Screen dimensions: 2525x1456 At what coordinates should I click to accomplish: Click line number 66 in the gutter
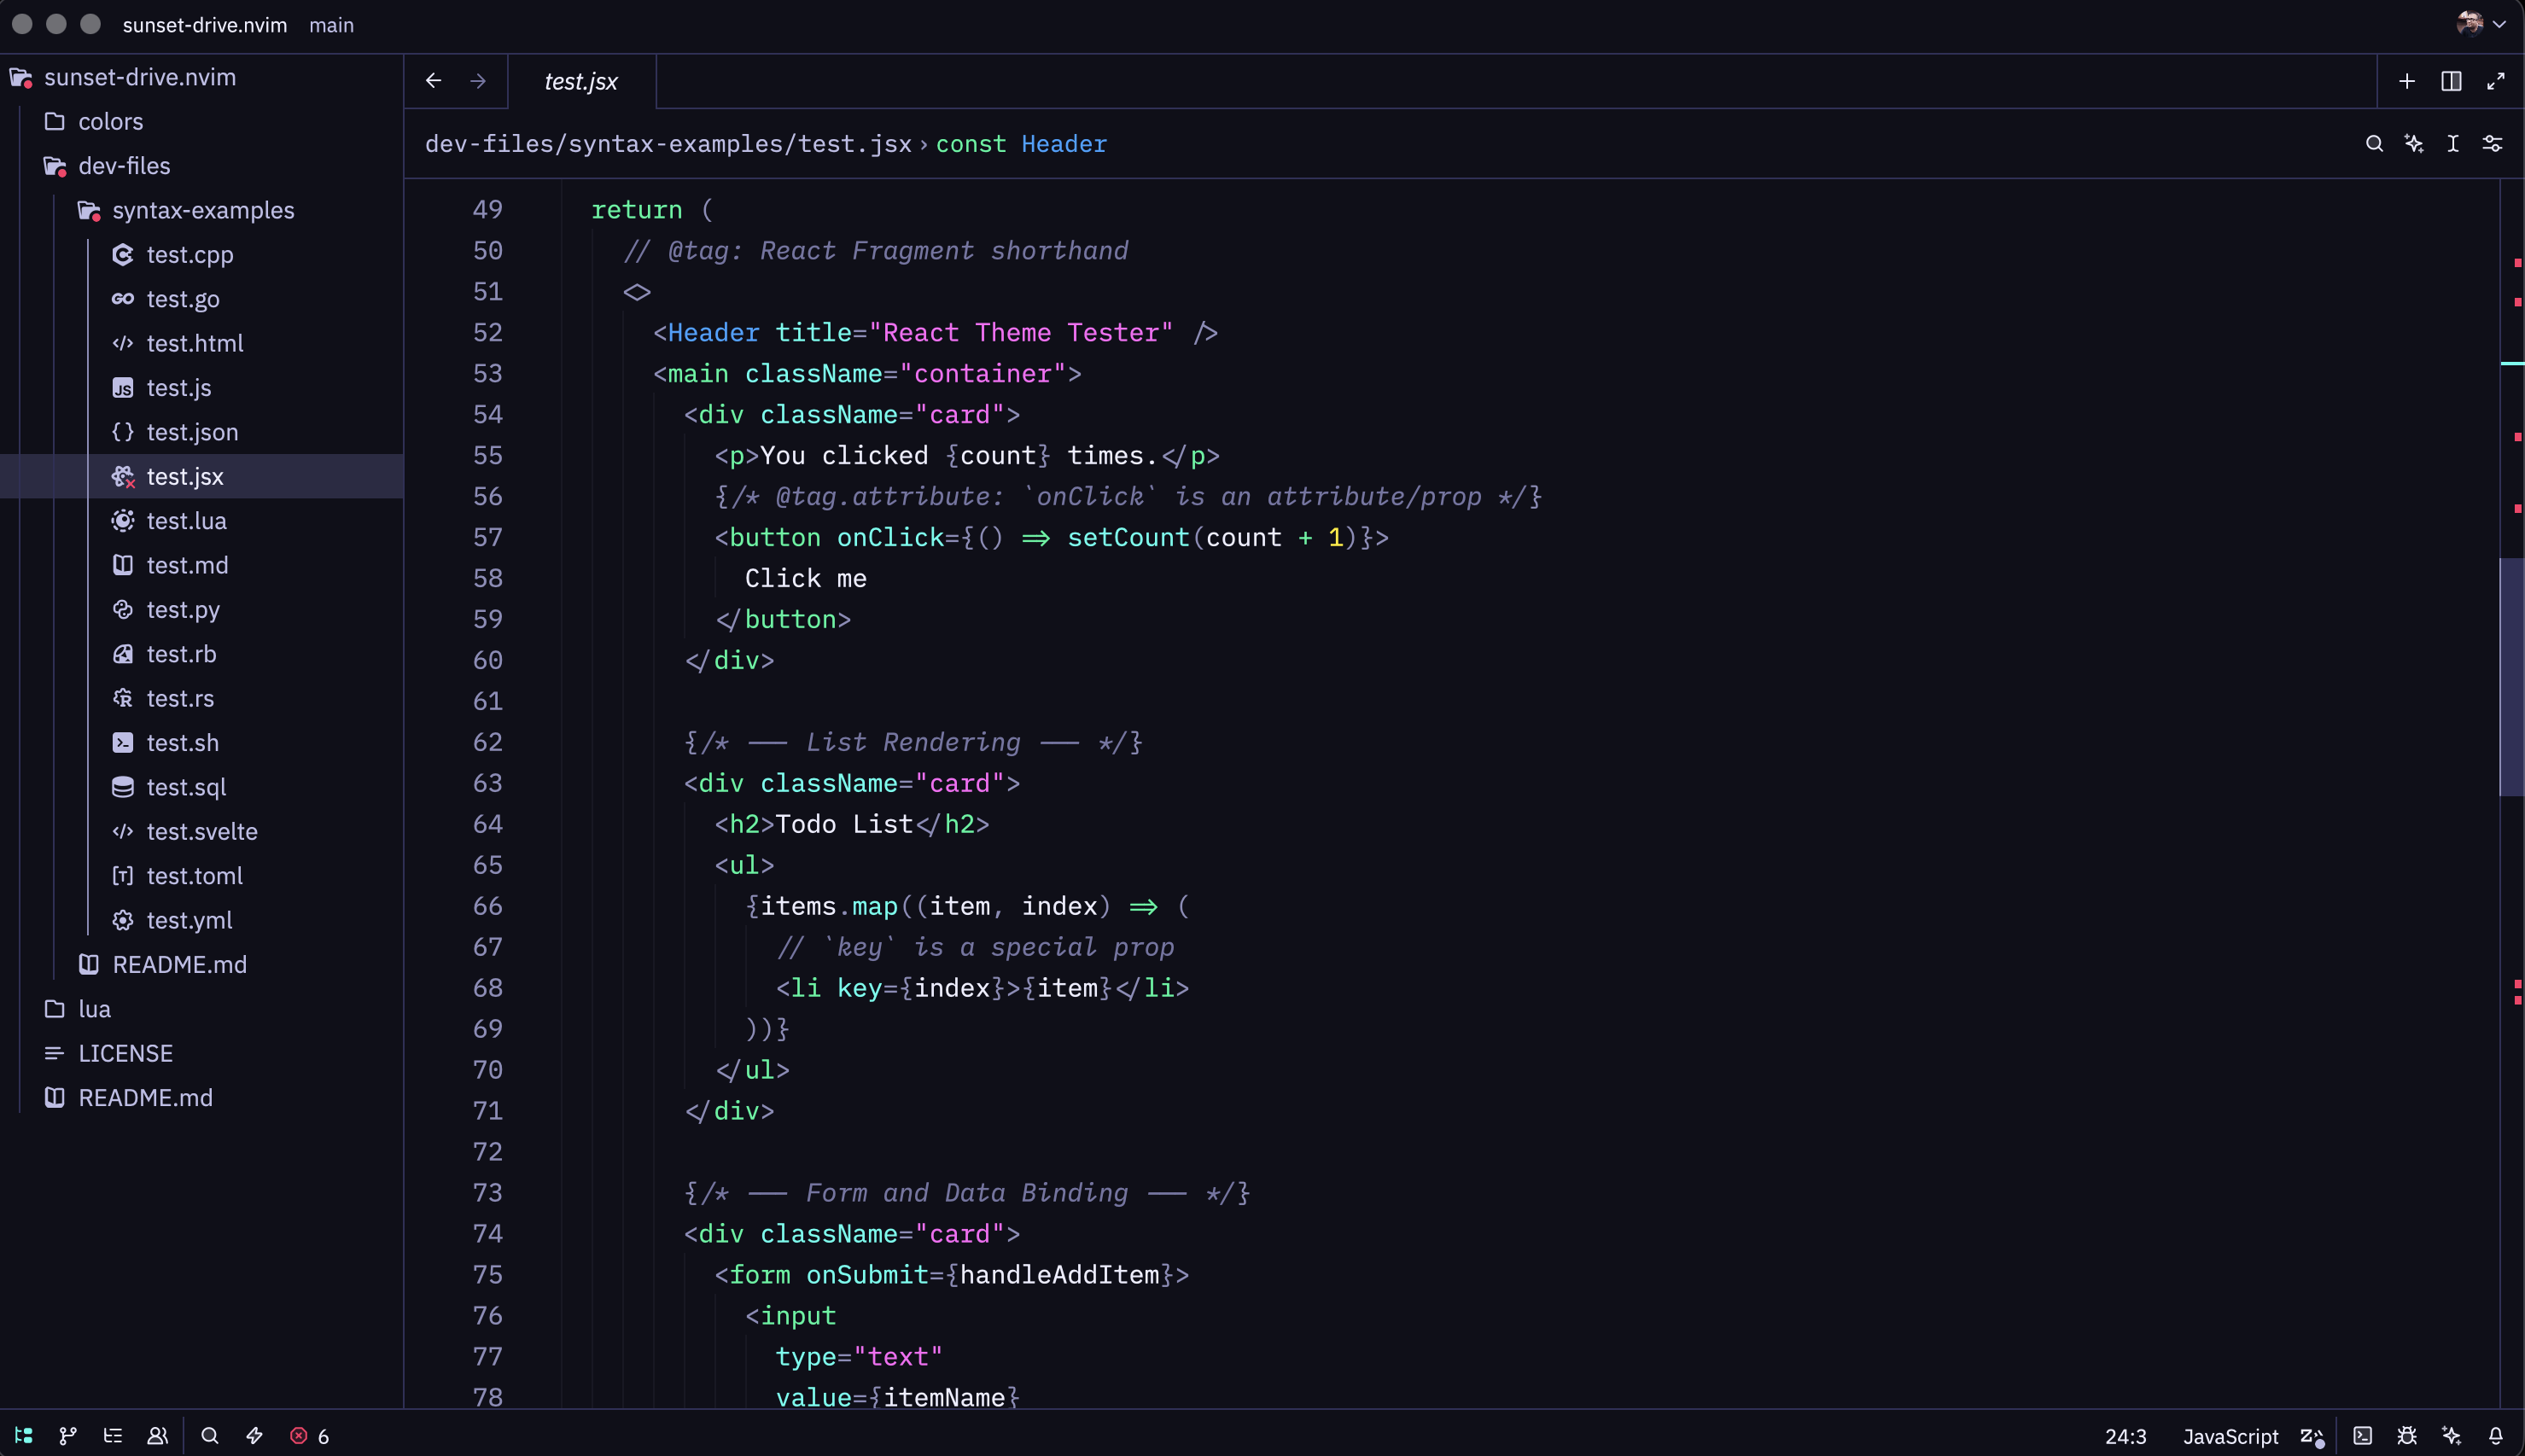[487, 906]
